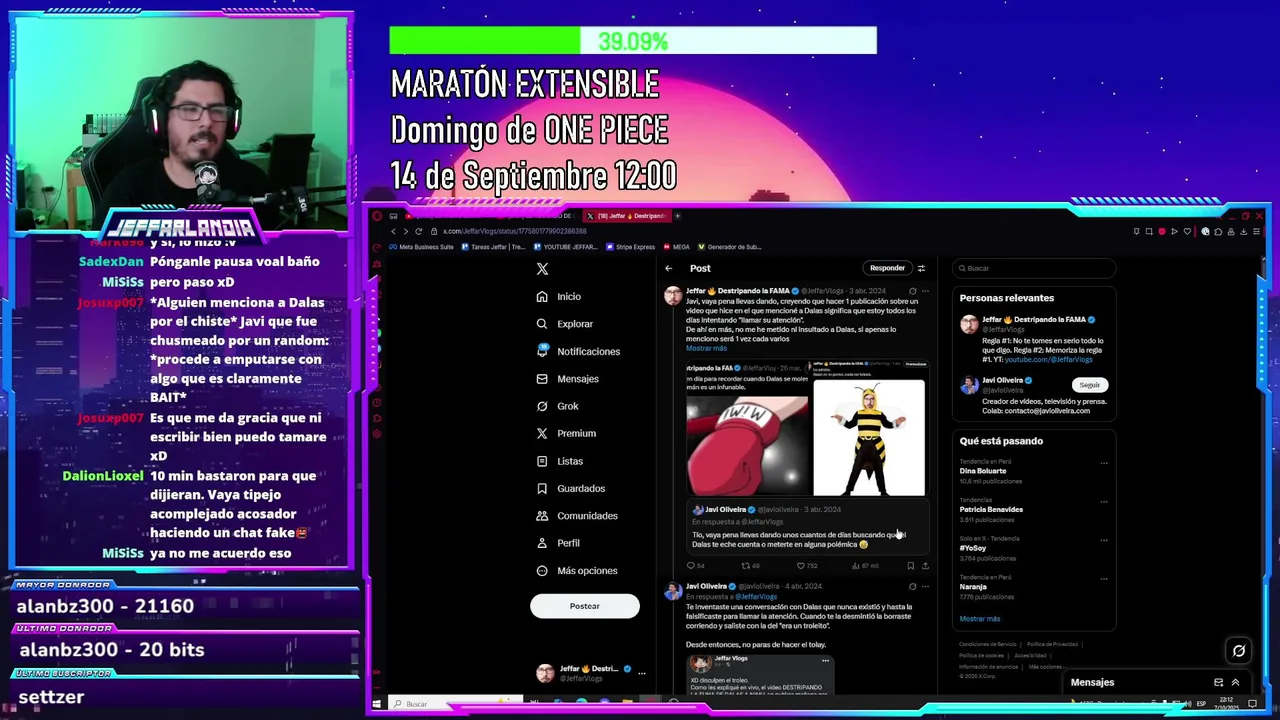Screen dimensions: 1280x720
Task: Open YOUTUBE JEFFAR bookmark
Action: pos(567,247)
